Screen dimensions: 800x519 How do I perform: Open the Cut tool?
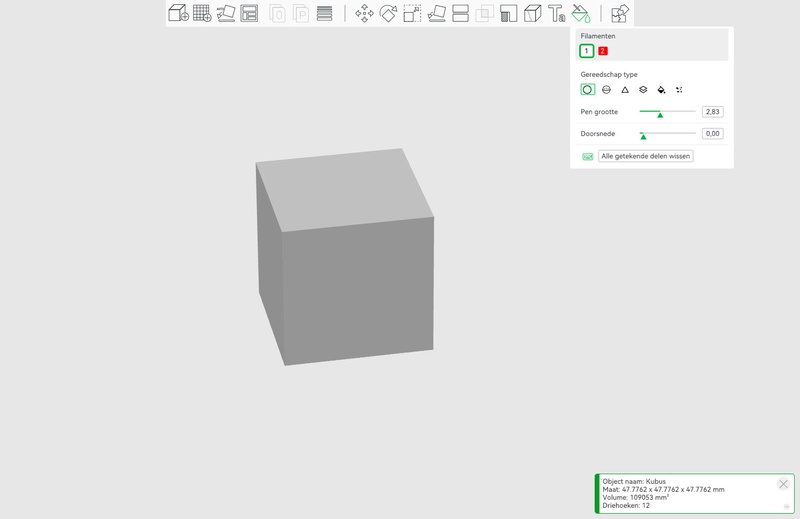click(460, 13)
